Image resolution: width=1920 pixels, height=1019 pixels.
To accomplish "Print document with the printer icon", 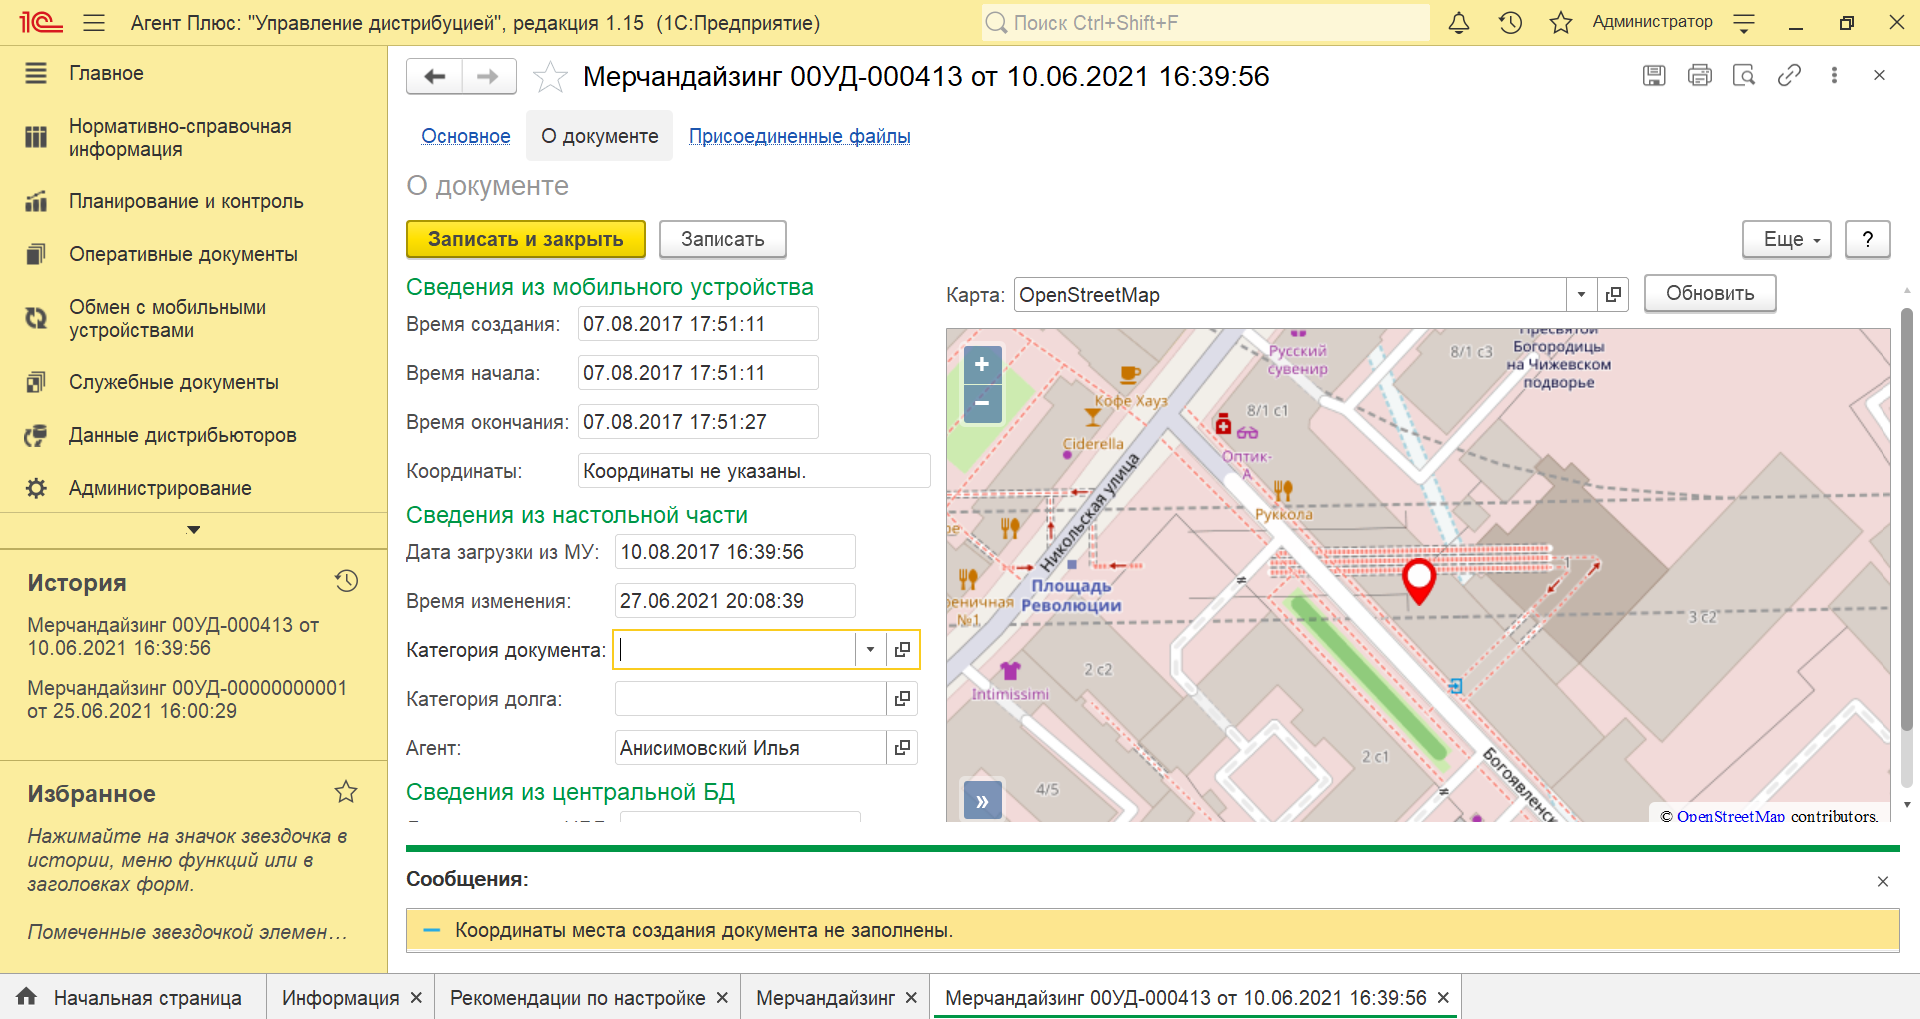I will pyautogui.click(x=1699, y=75).
